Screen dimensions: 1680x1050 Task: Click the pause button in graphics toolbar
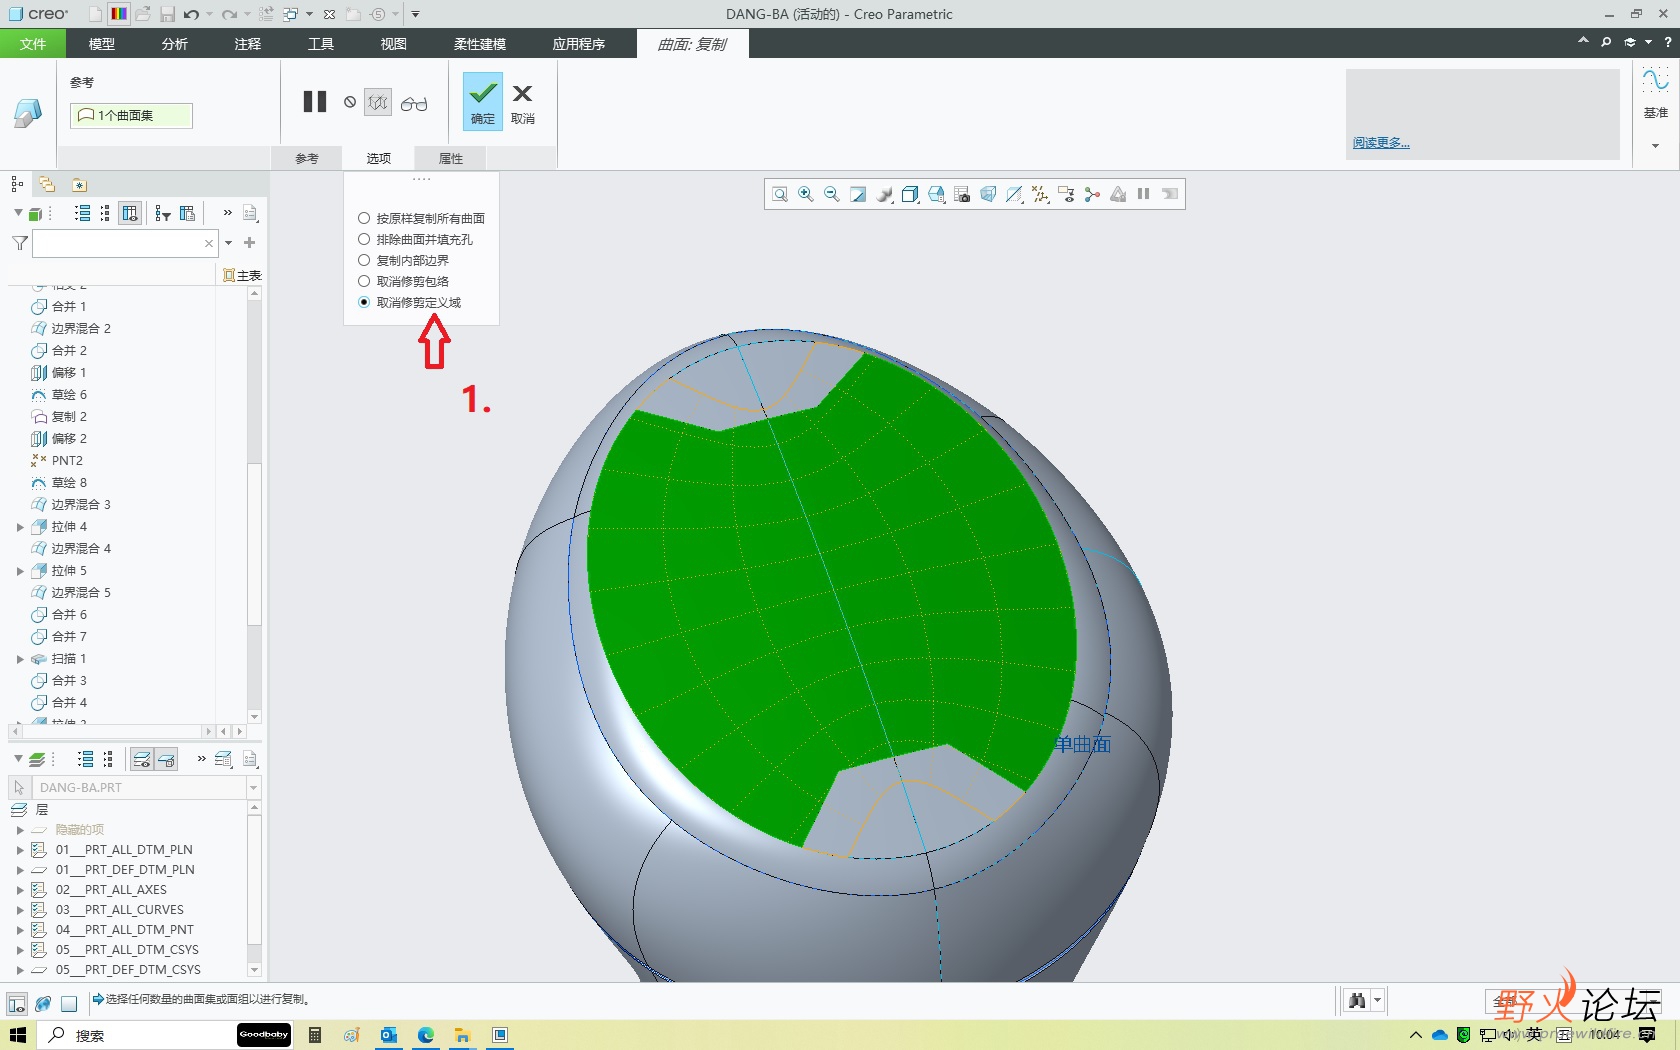pyautogui.click(x=1143, y=194)
